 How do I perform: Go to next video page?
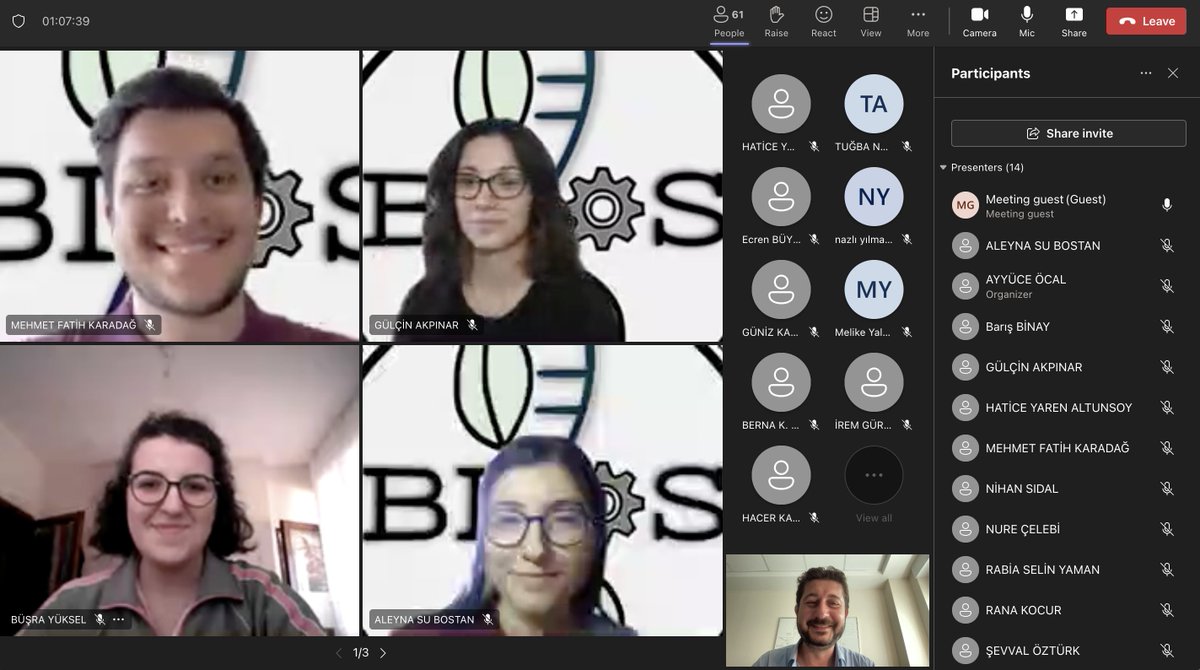382,653
